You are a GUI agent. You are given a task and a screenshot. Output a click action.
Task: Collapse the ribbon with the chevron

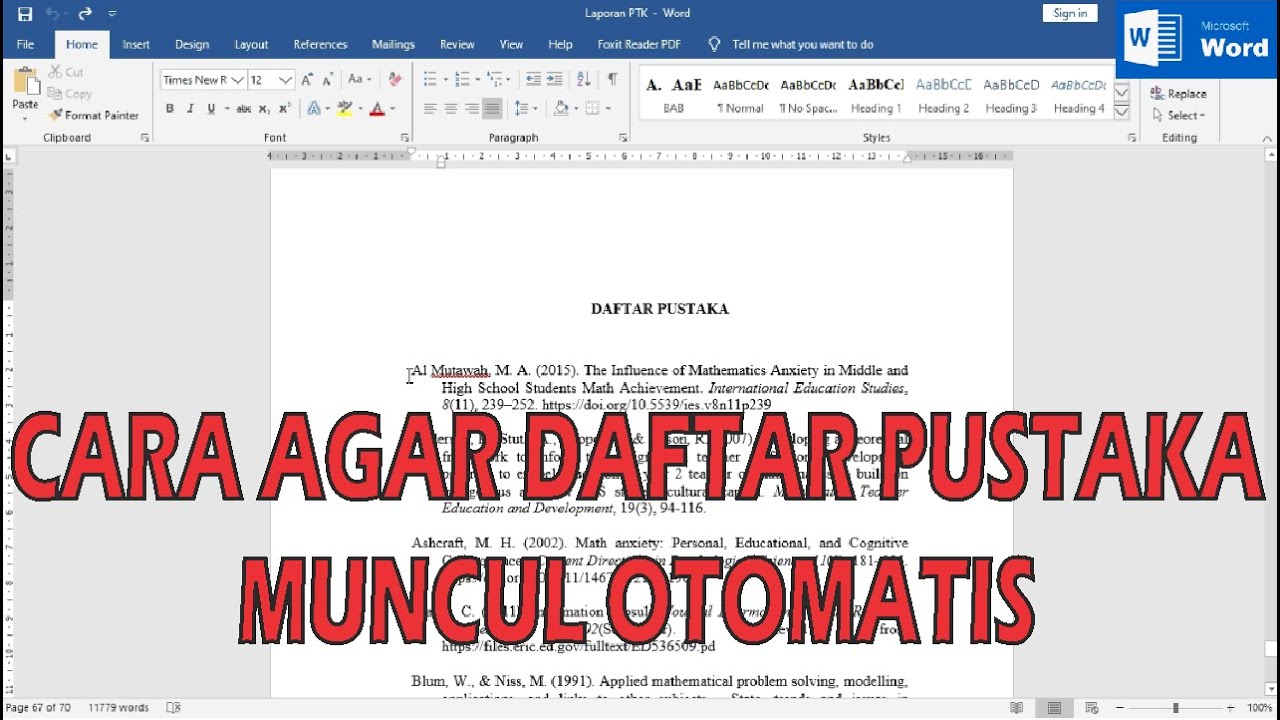click(x=1268, y=138)
